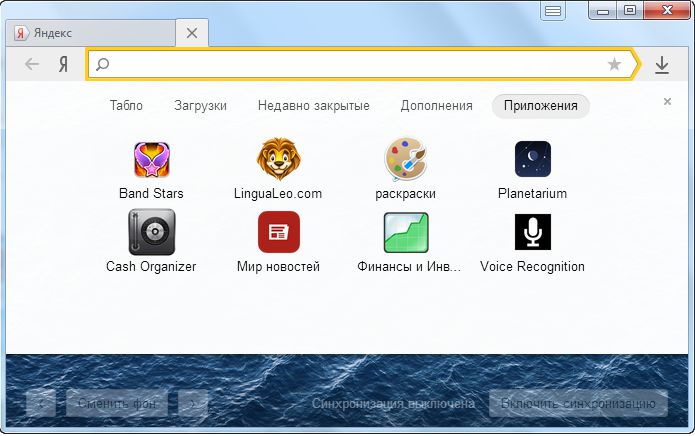This screenshot has height=436, width=695.
Task: Open the Недавно закрытые tab
Action: pyautogui.click(x=313, y=106)
